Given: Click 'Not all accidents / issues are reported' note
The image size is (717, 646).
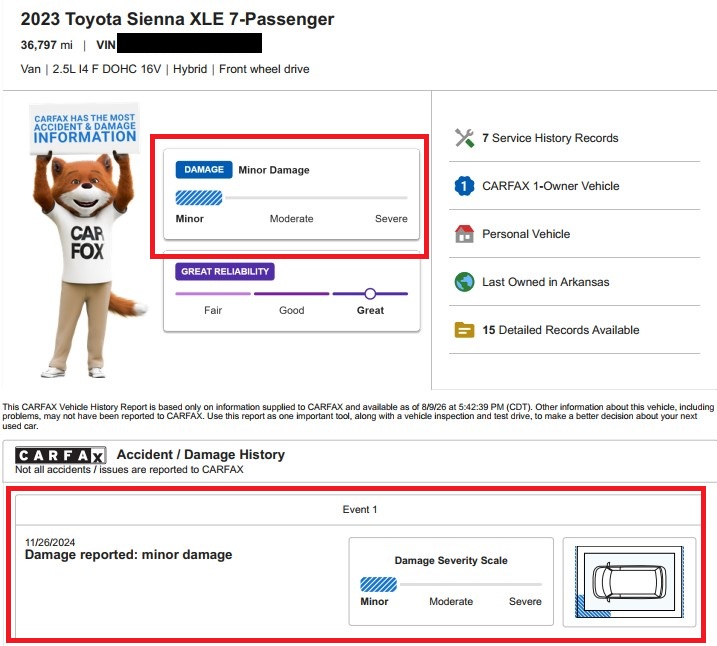Looking at the screenshot, I should click(x=129, y=470).
